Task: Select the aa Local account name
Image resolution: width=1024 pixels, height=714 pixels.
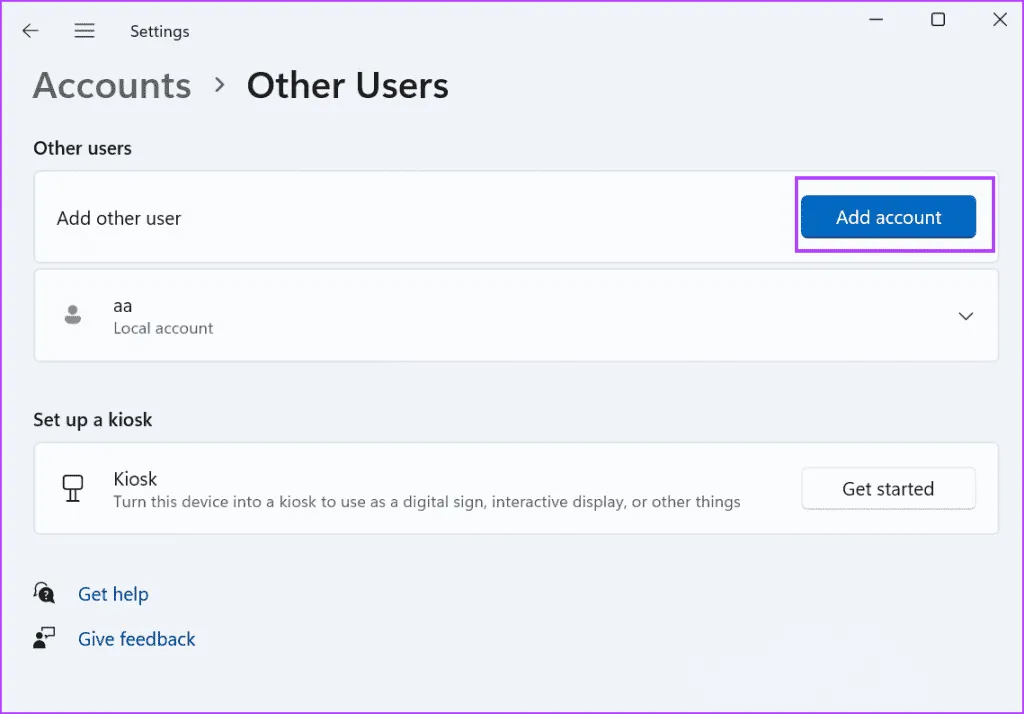Action: pos(123,306)
